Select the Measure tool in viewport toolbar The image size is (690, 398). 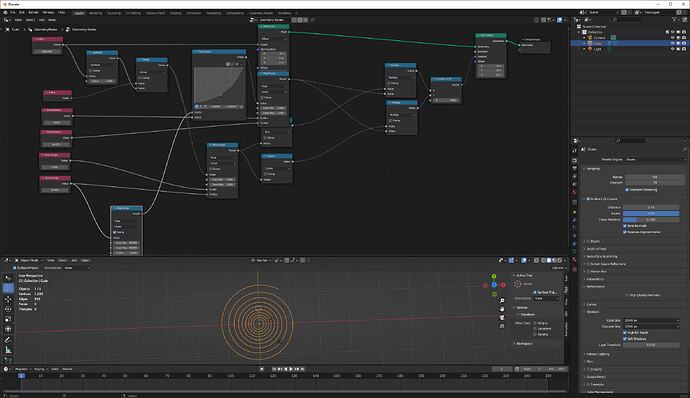click(x=8, y=350)
